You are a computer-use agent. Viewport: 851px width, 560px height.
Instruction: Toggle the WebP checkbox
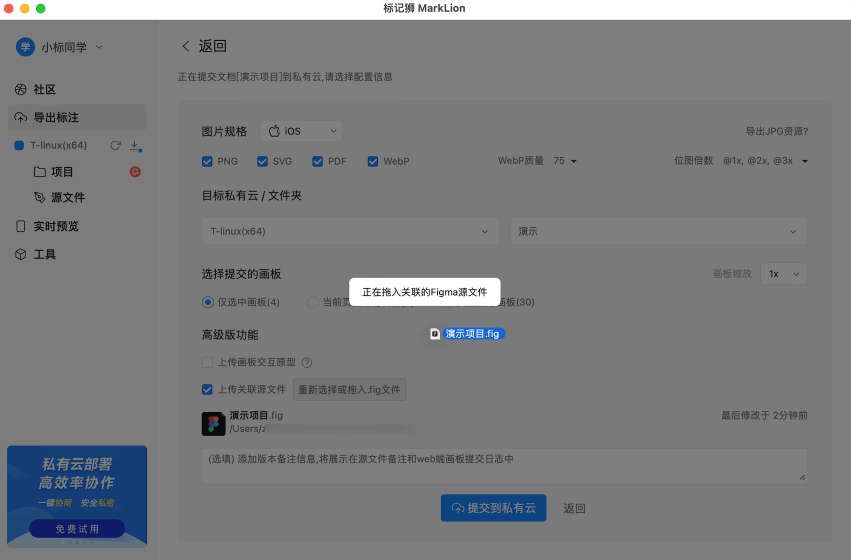coord(373,161)
